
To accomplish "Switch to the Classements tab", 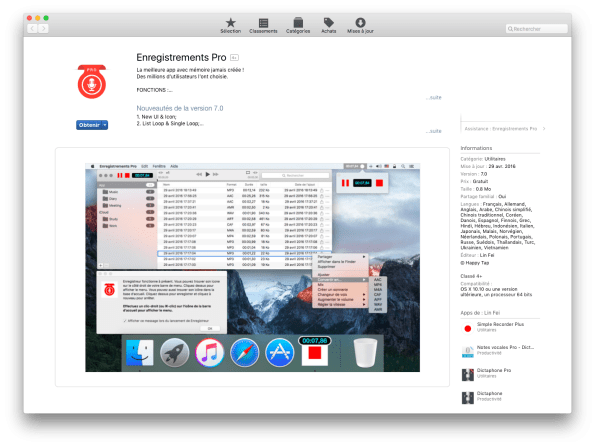I will [x=263, y=26].
